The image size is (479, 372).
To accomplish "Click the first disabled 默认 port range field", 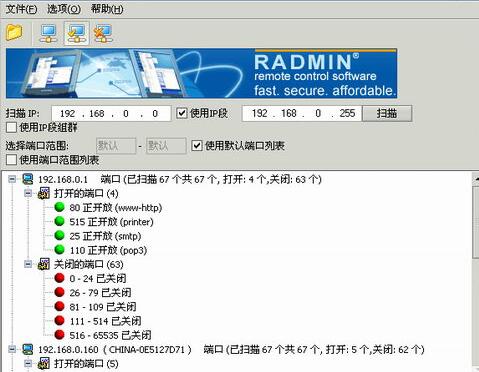I will pyautogui.click(x=116, y=146).
